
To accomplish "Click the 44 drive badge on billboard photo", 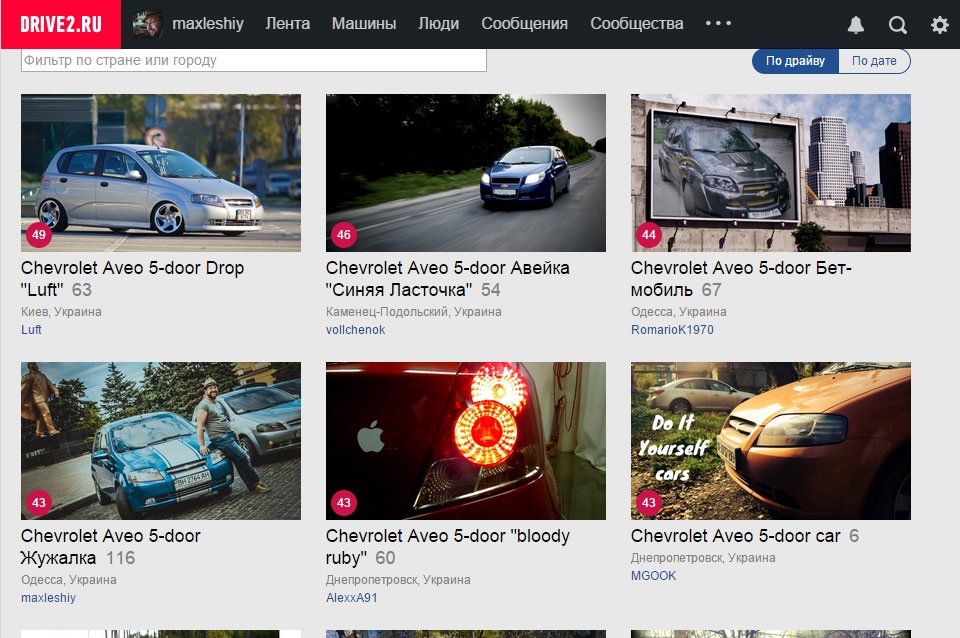I will 649,235.
